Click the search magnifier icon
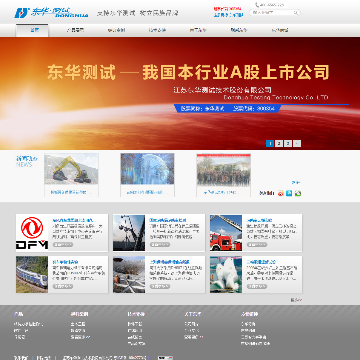360x360 pixels. (296, 13)
